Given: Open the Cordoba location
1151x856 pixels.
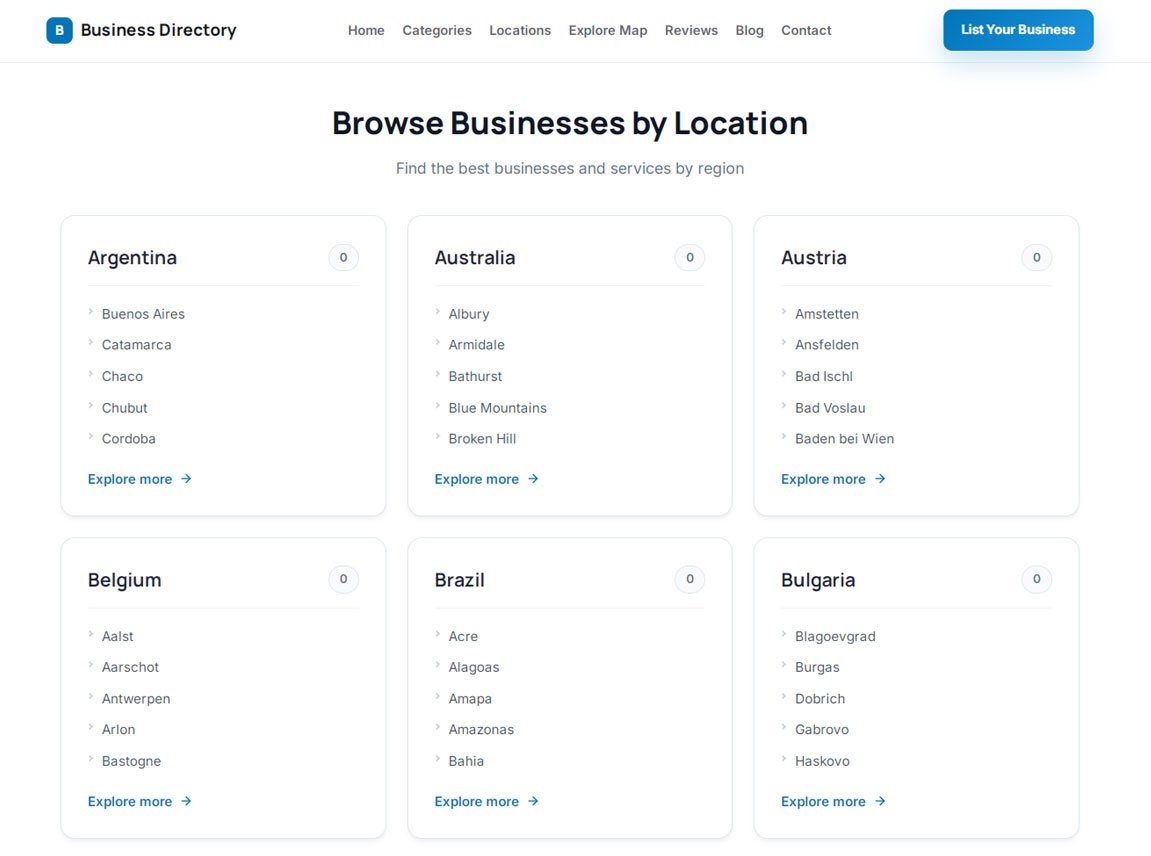Looking at the screenshot, I should (128, 438).
